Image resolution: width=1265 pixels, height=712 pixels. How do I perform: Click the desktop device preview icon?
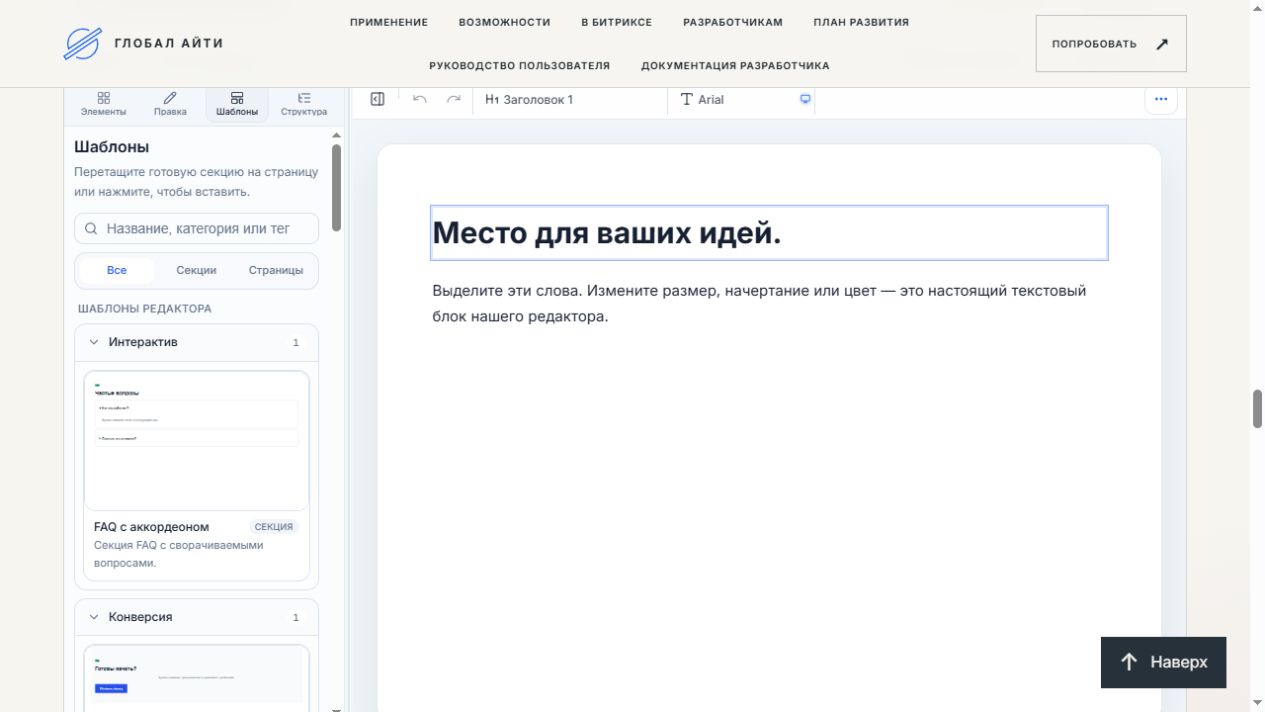pos(805,99)
